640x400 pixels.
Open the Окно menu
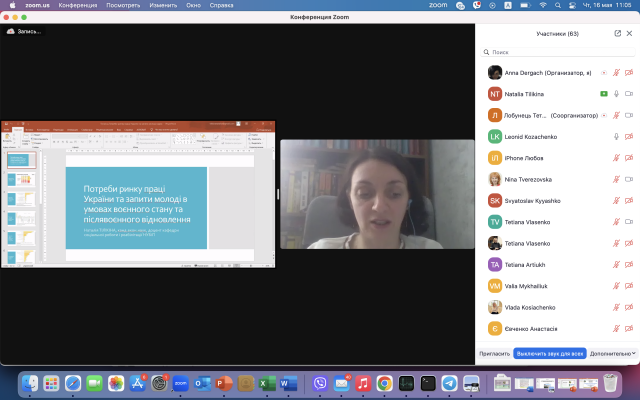[193, 5]
